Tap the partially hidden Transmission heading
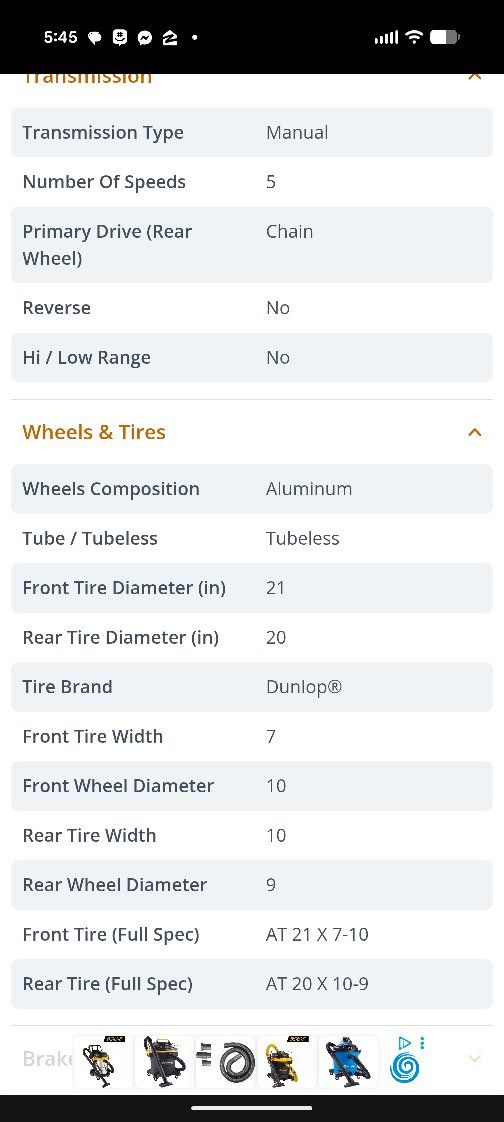 87,77
